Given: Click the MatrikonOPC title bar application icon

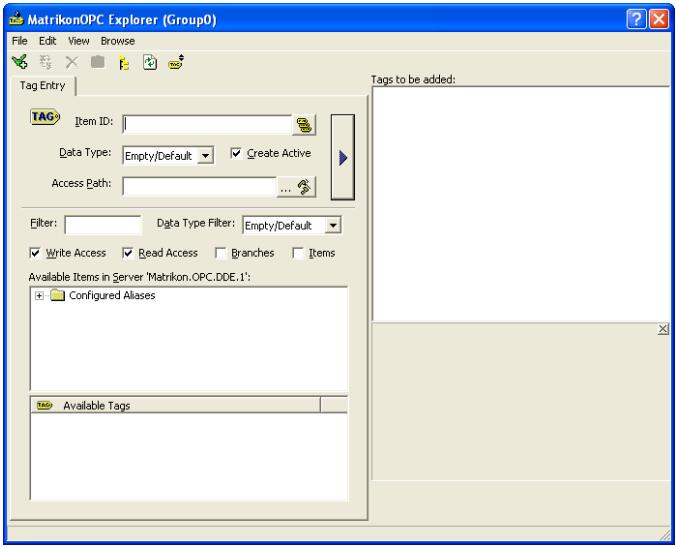Looking at the screenshot, I should 16,19.
